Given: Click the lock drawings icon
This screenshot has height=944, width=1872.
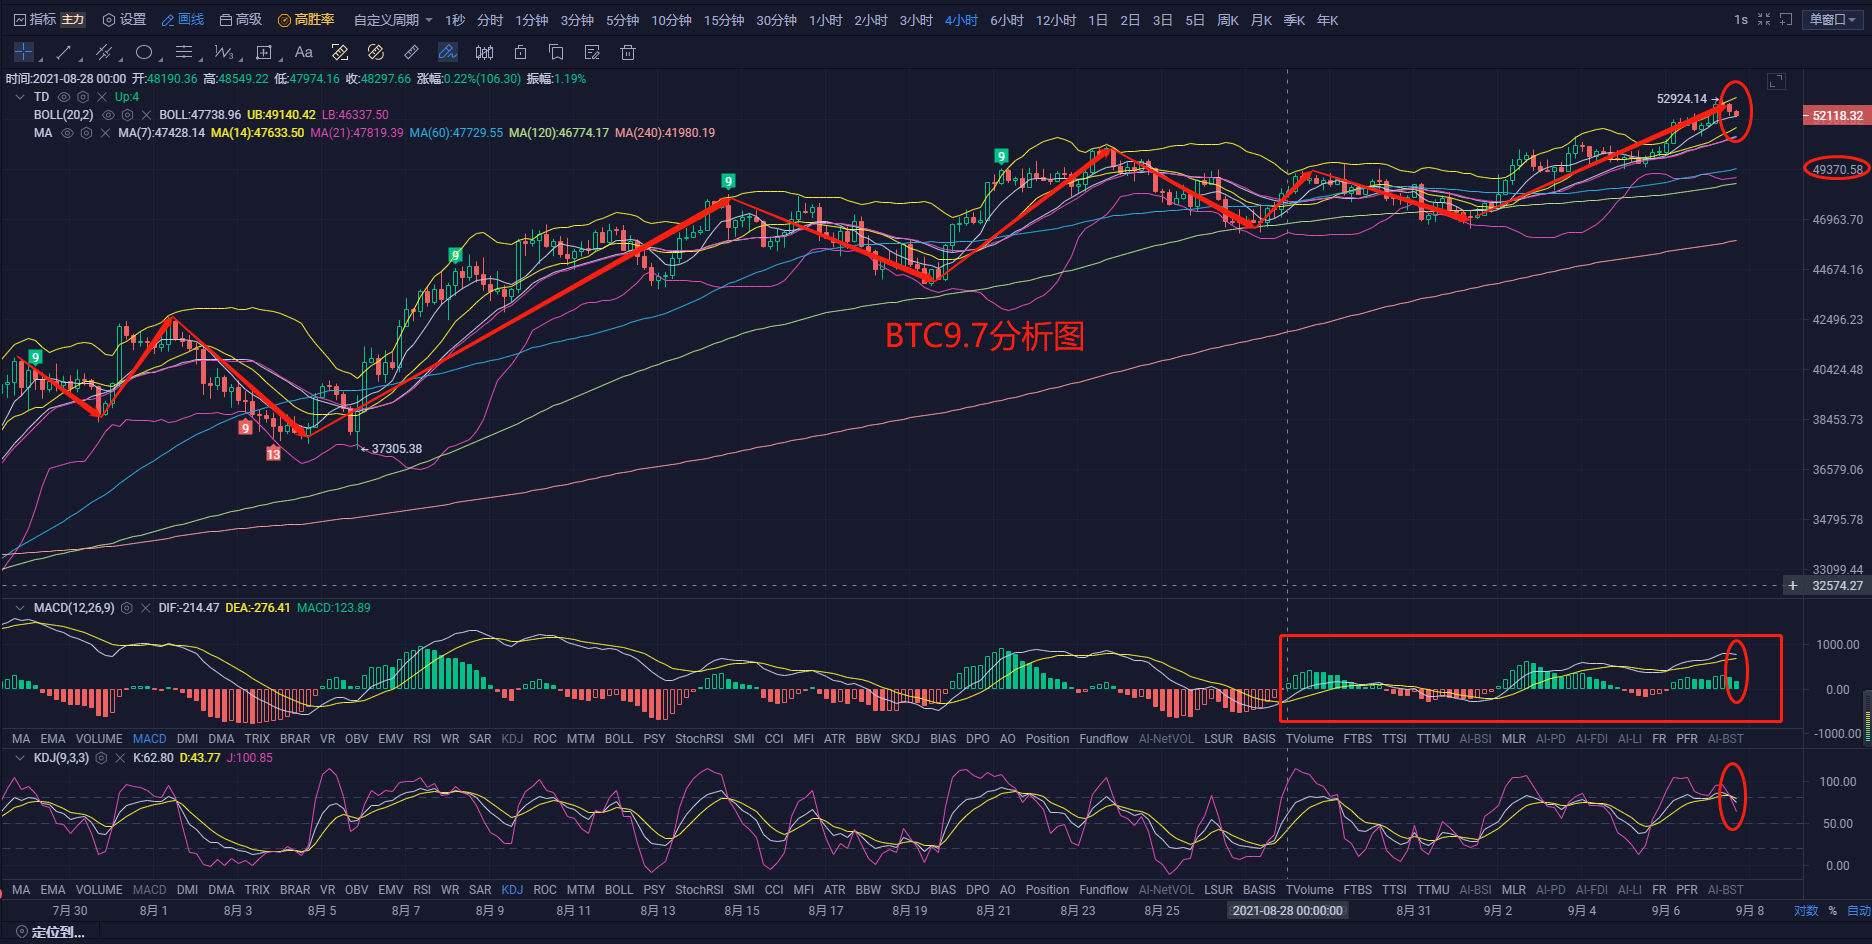Looking at the screenshot, I should point(520,52).
